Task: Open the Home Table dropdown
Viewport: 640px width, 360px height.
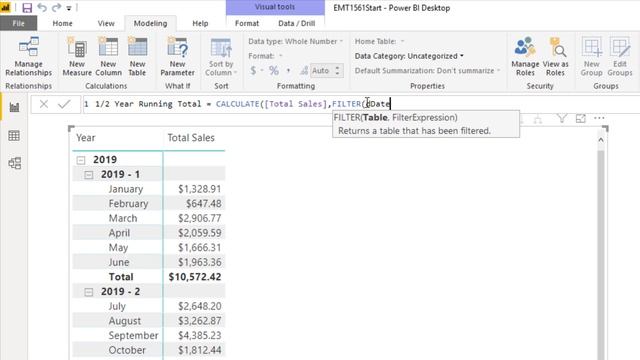Action: click(379, 41)
